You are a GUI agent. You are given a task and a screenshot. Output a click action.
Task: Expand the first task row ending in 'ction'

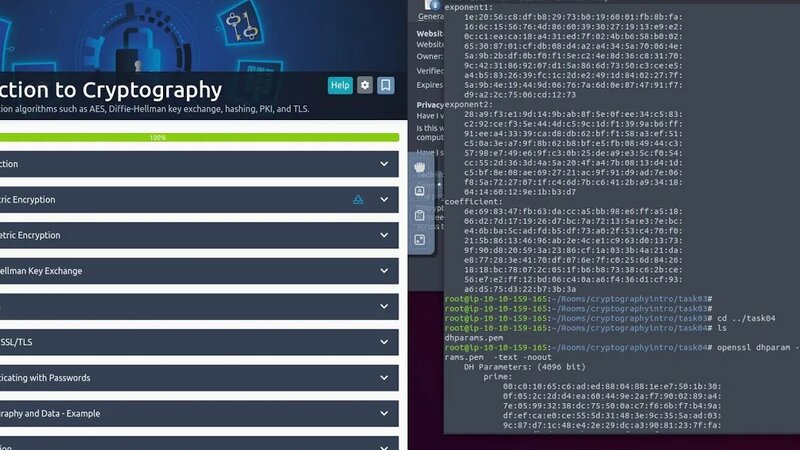coord(199,164)
